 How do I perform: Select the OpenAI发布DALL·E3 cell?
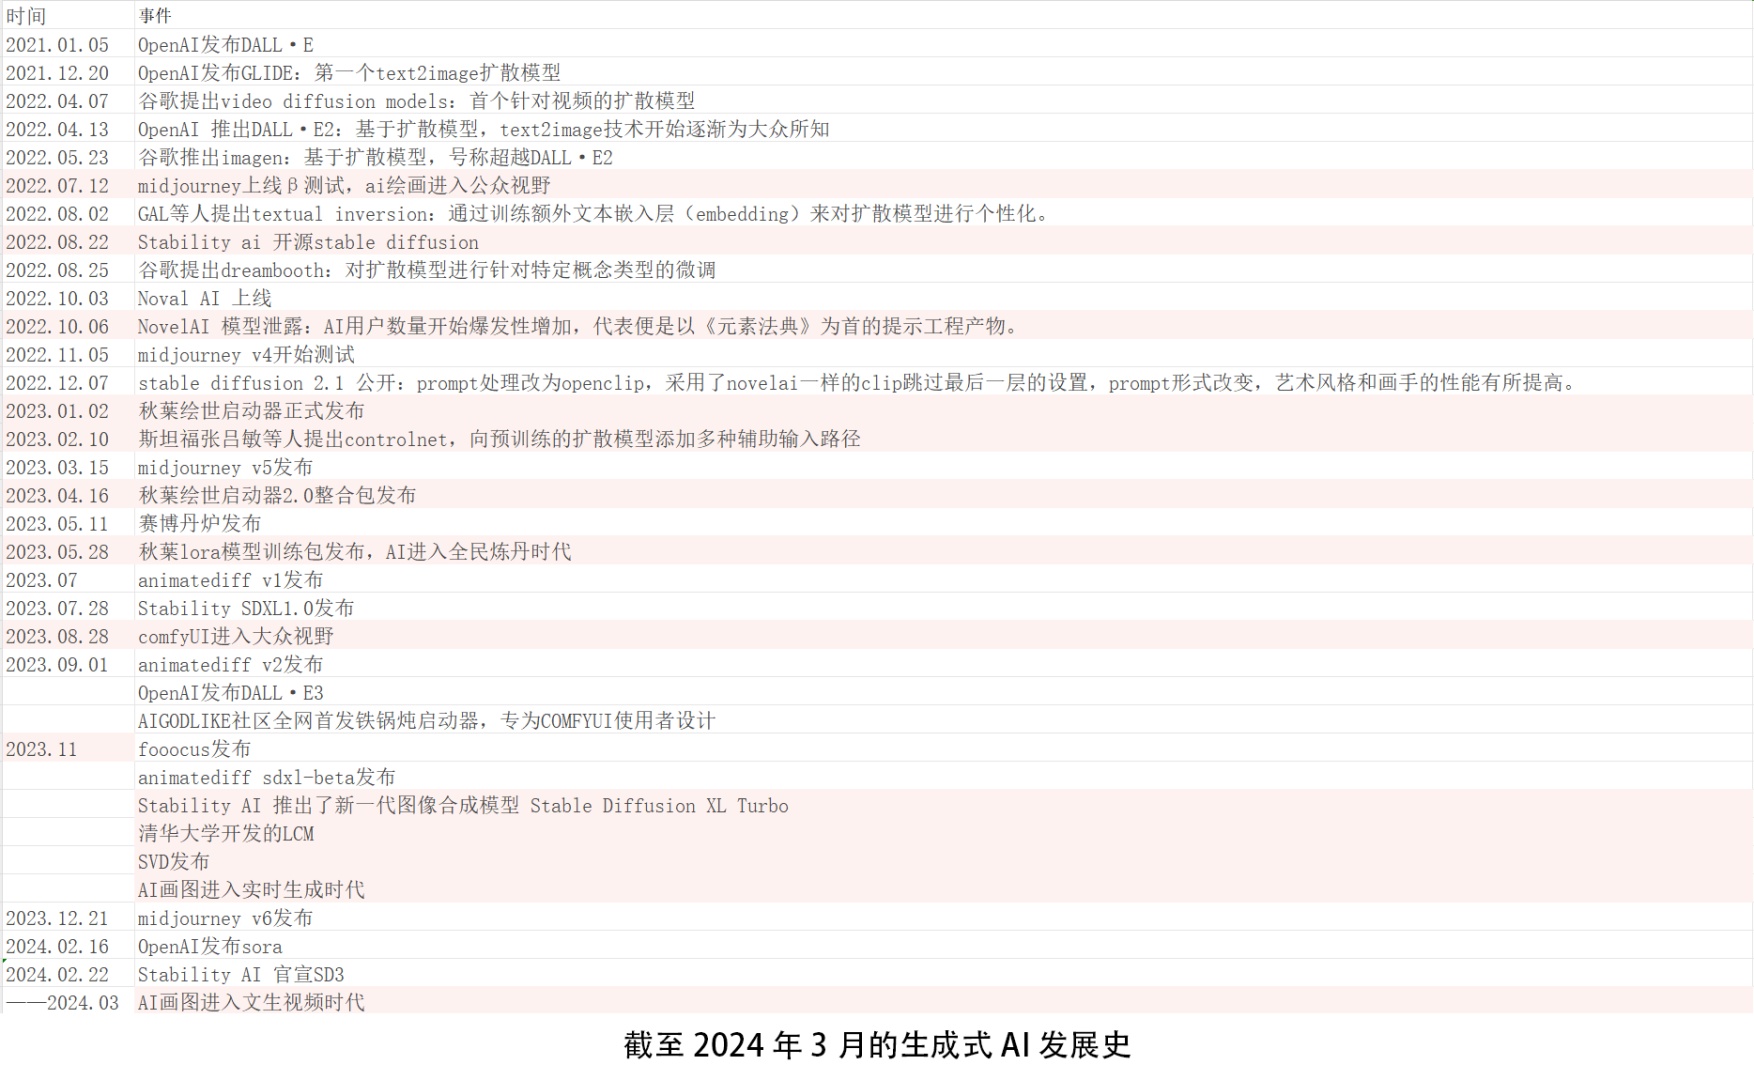point(943,692)
